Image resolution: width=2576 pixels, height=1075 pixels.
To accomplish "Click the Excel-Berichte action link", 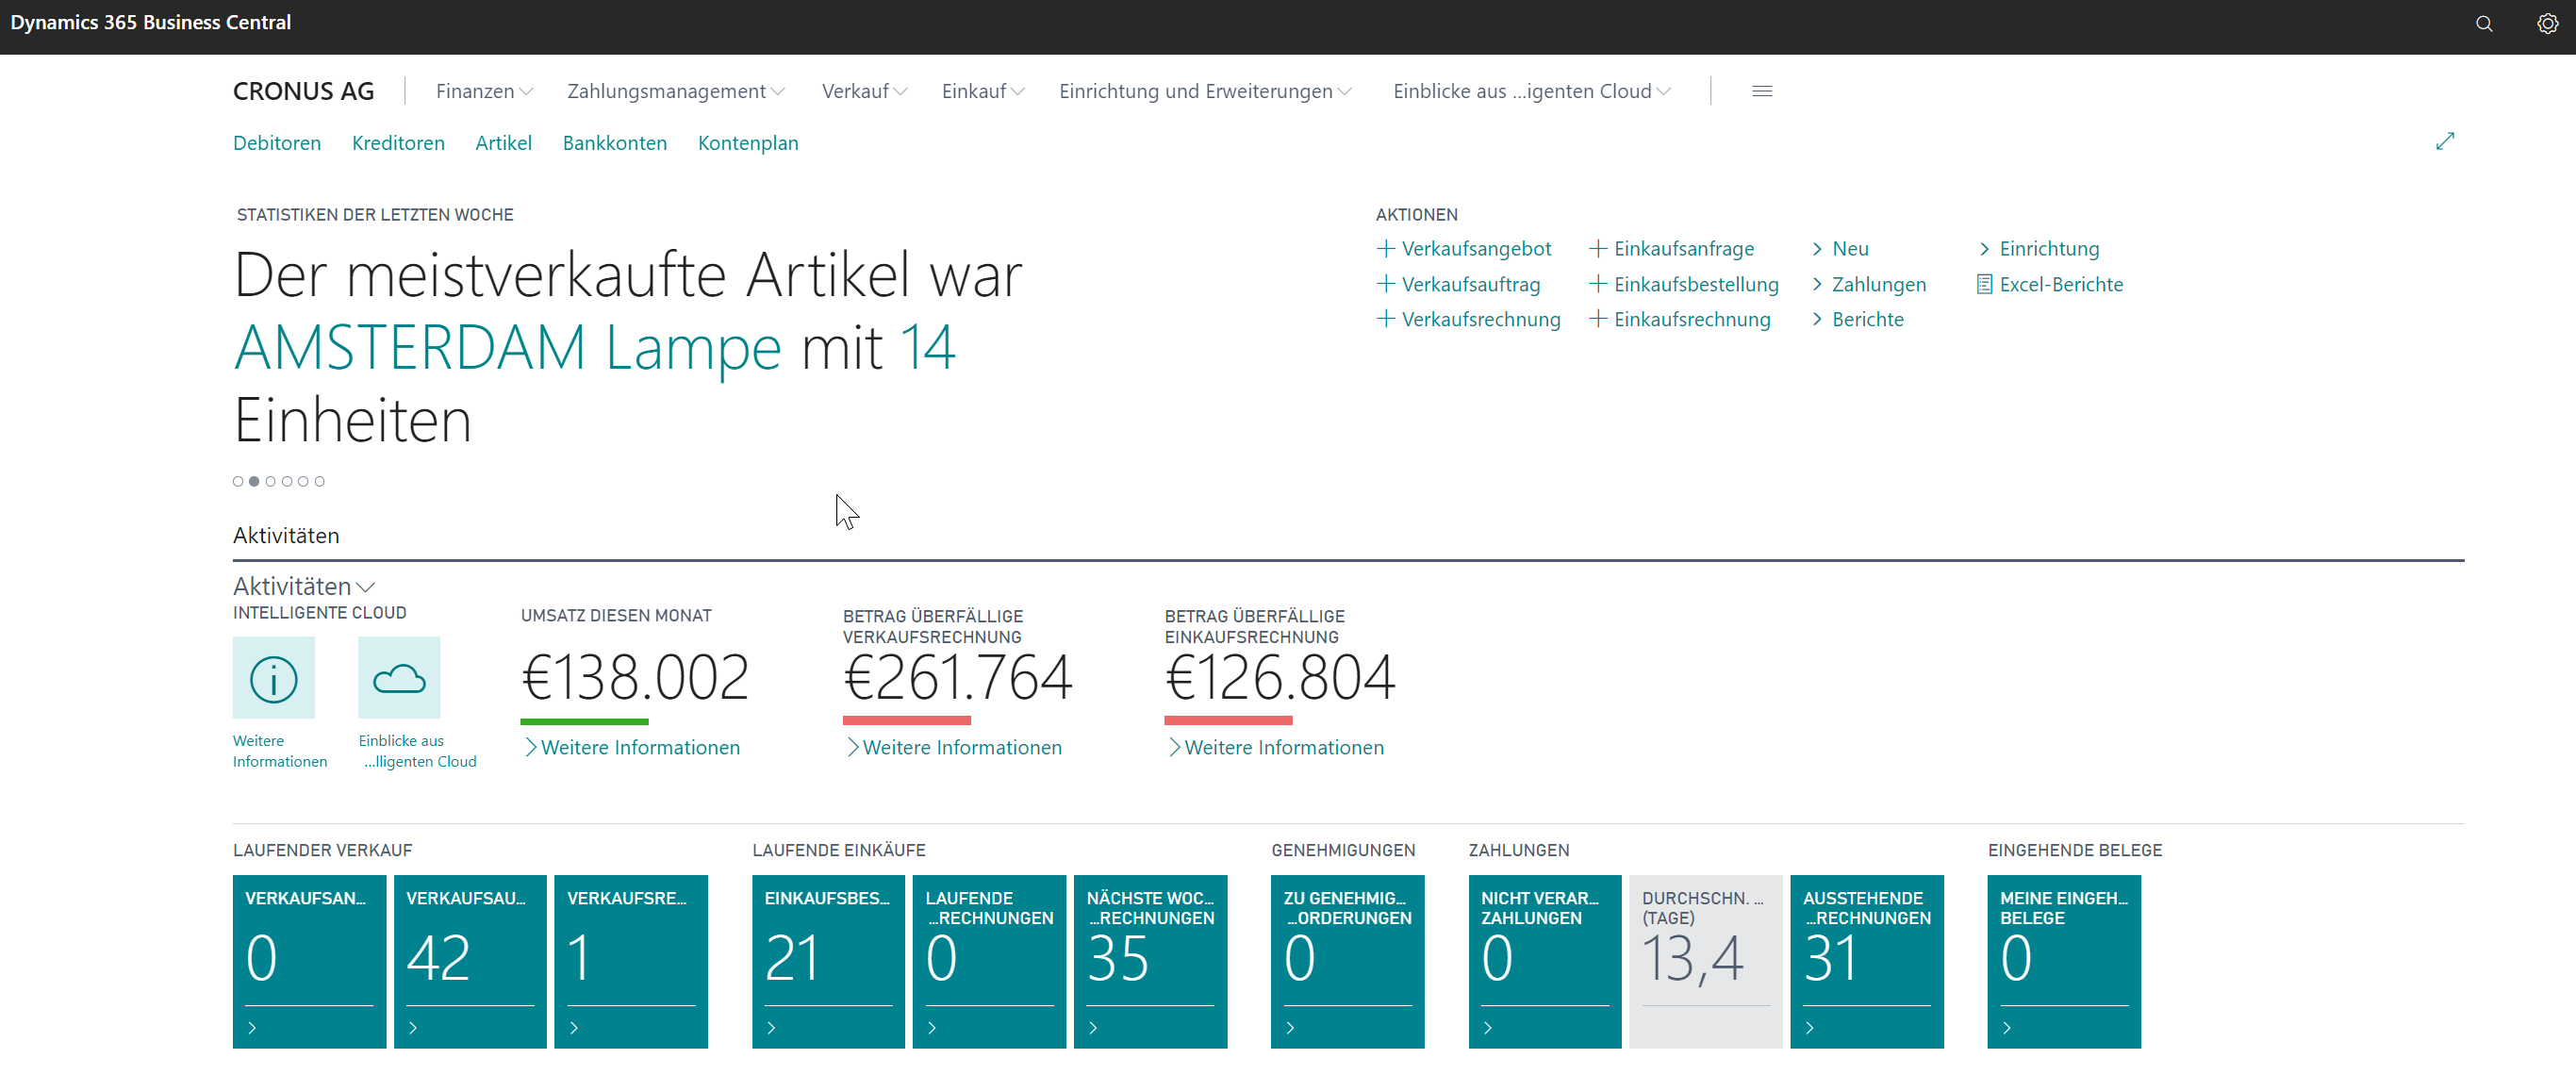I will 2061,284.
